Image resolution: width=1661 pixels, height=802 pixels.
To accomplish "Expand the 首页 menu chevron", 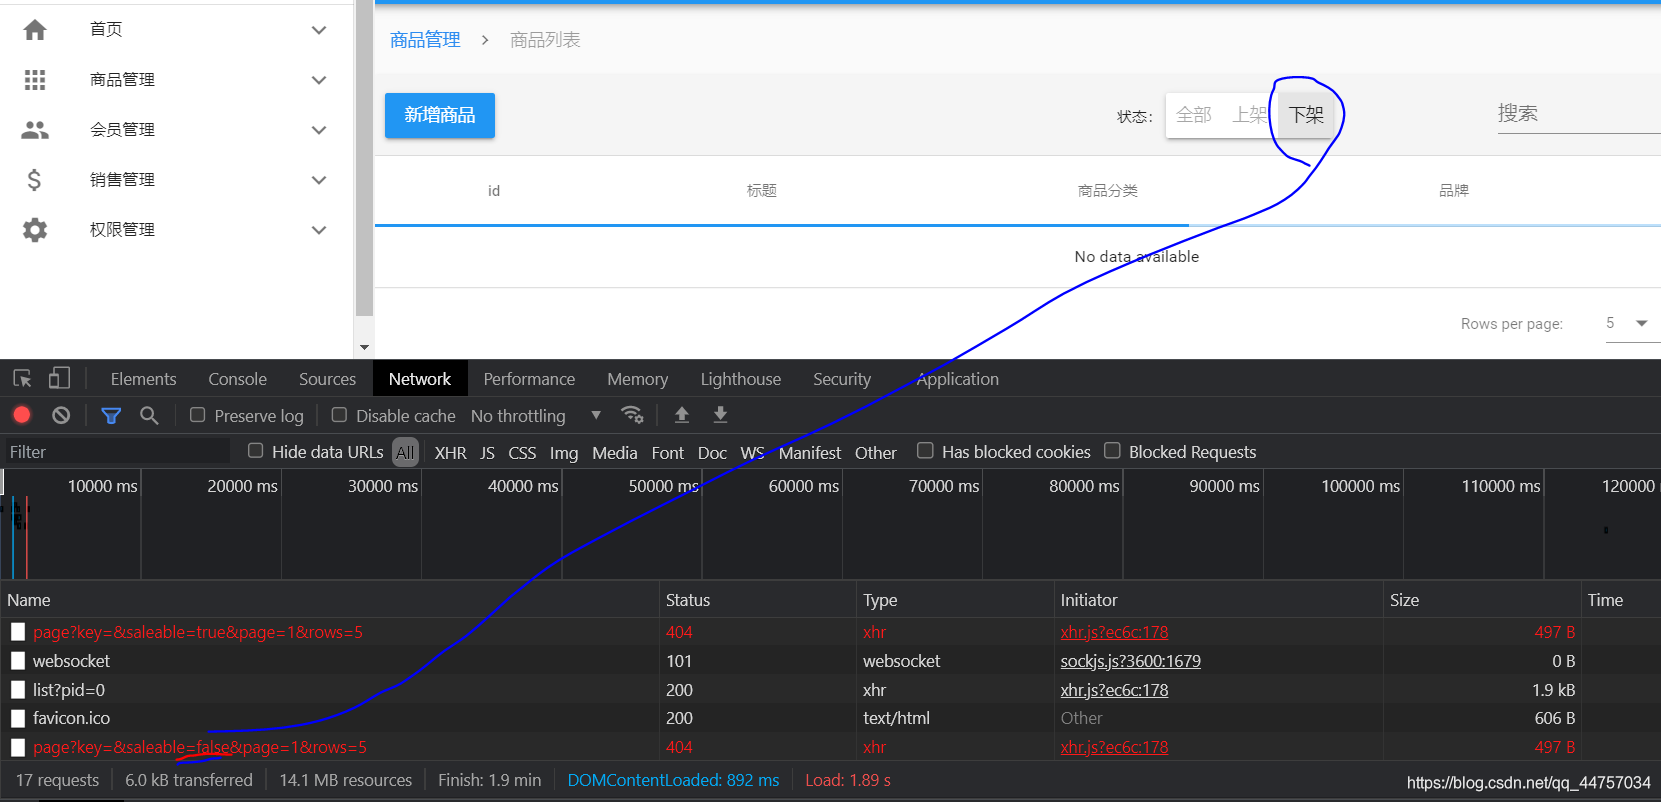I will [x=319, y=30].
